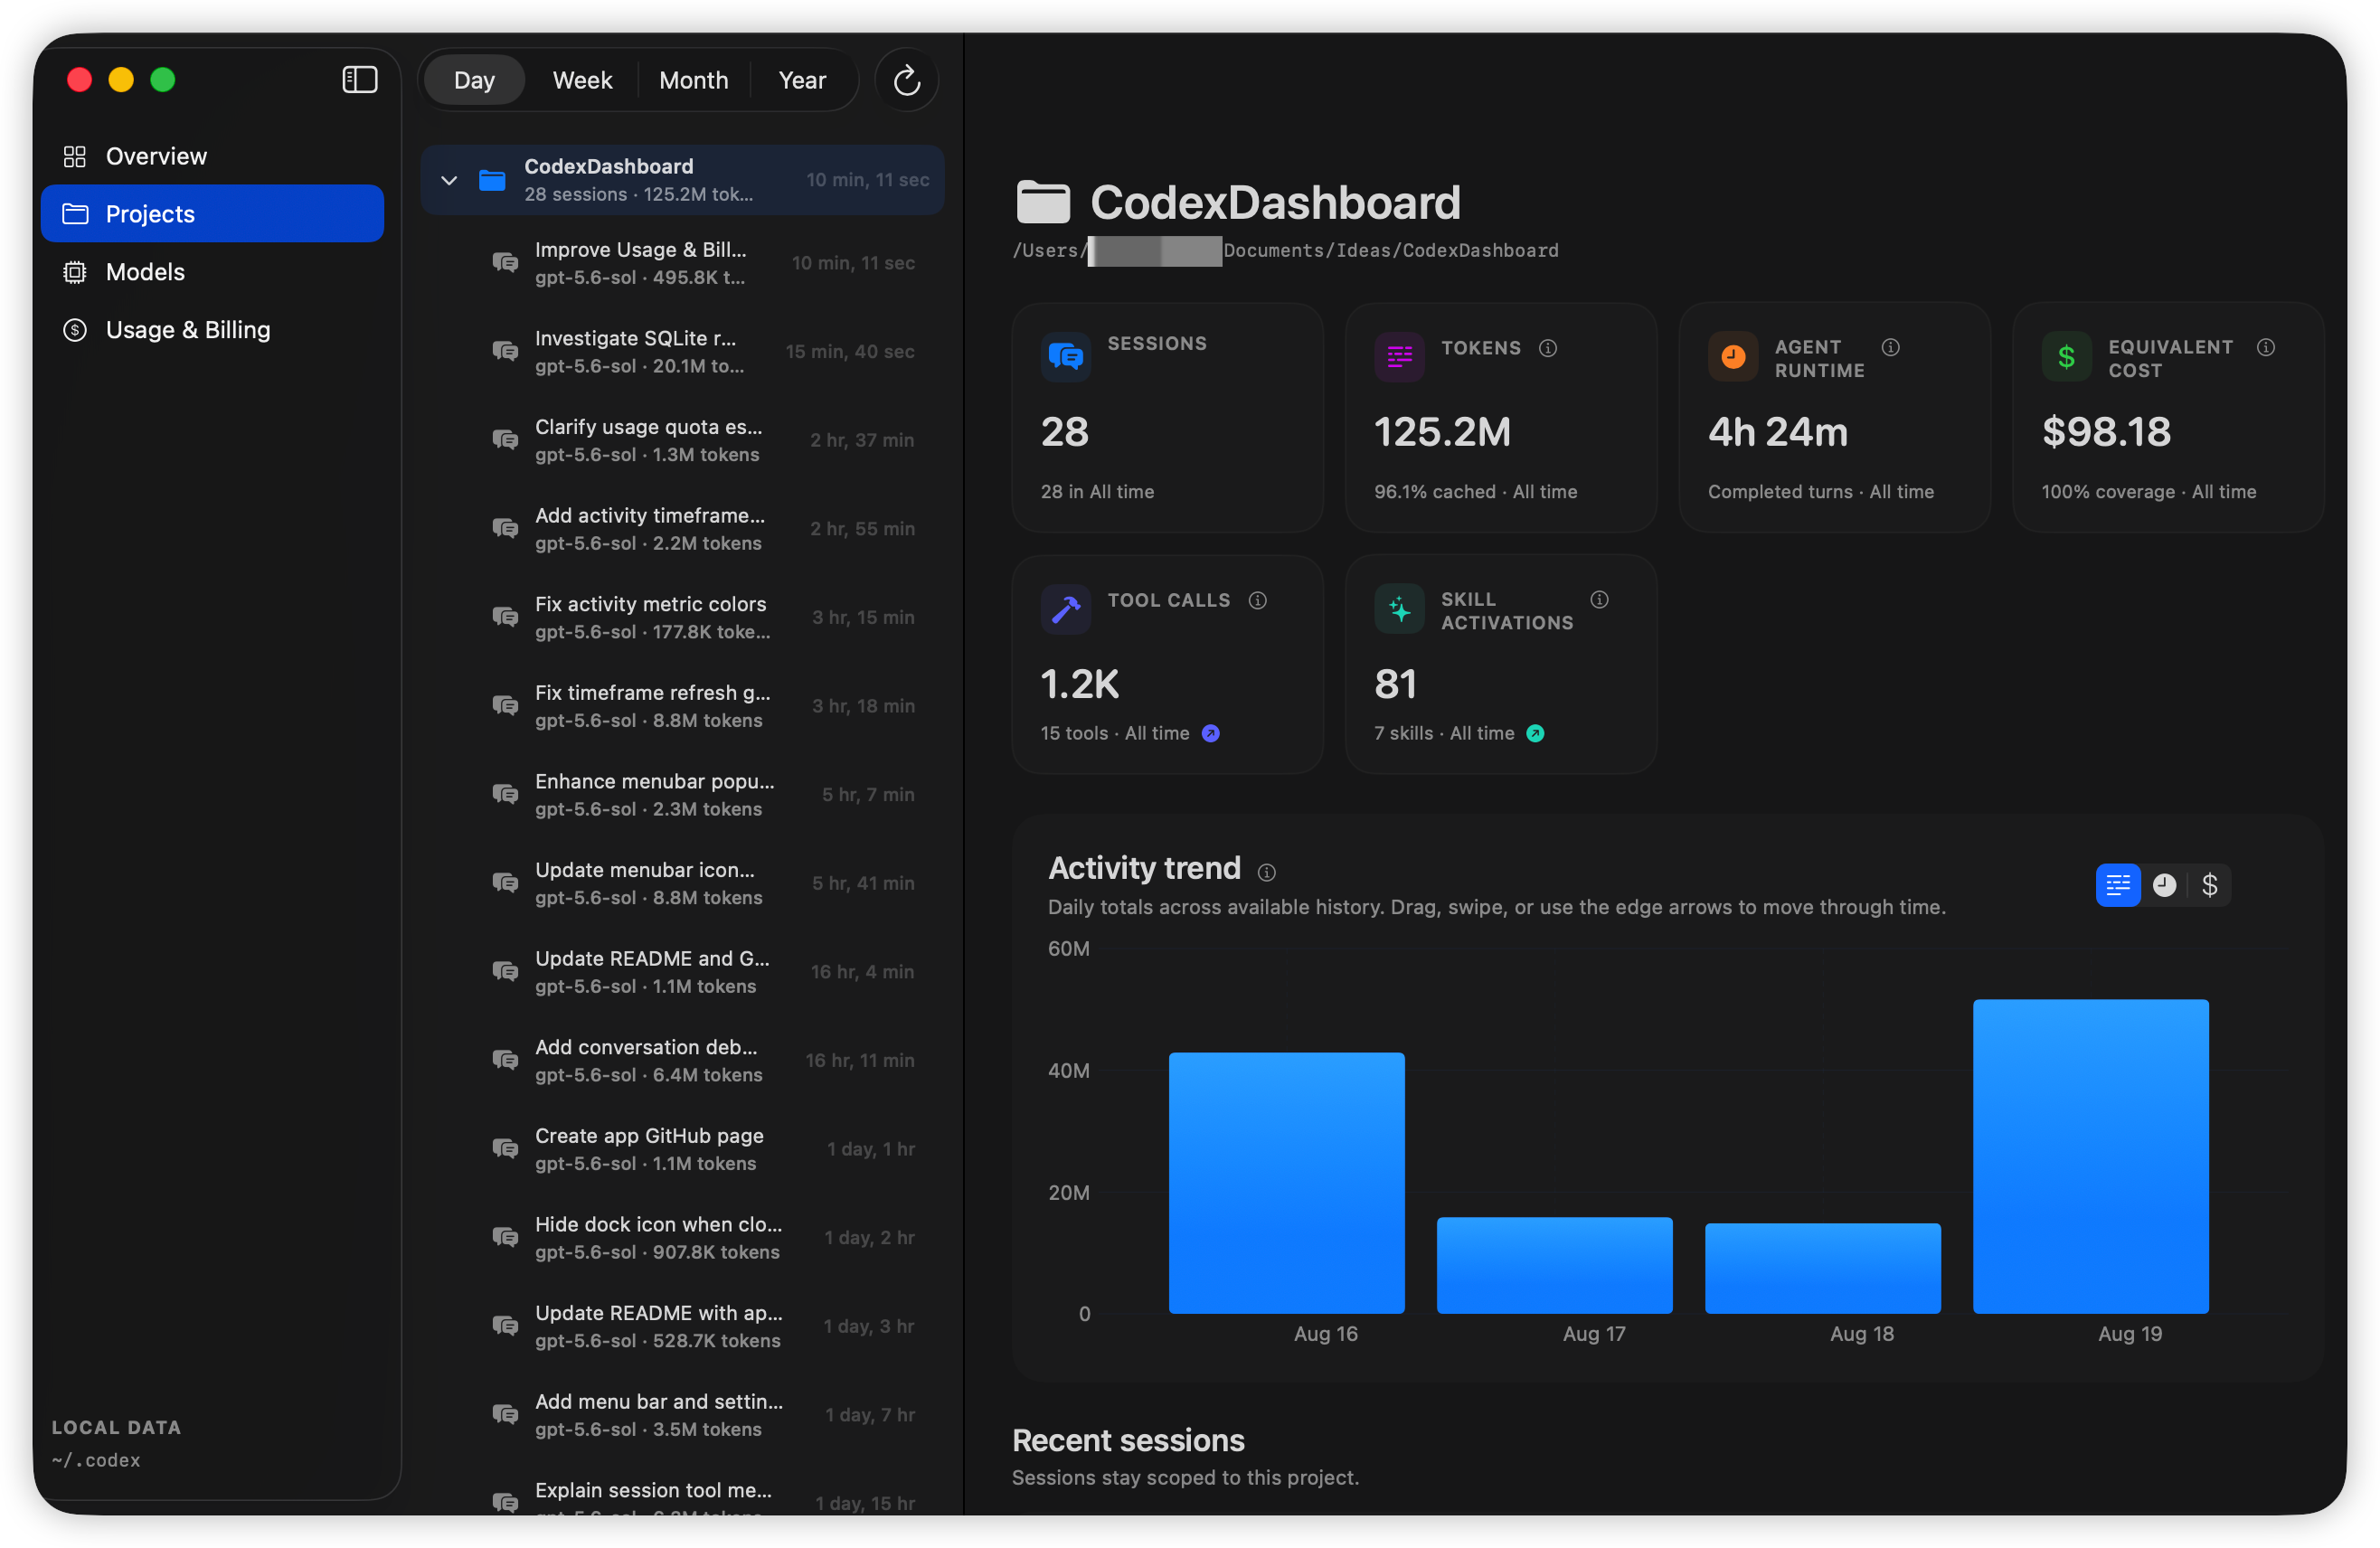This screenshot has width=2380, height=1548.
Task: Open session 'Update README with ap...'
Action: click(x=683, y=1327)
